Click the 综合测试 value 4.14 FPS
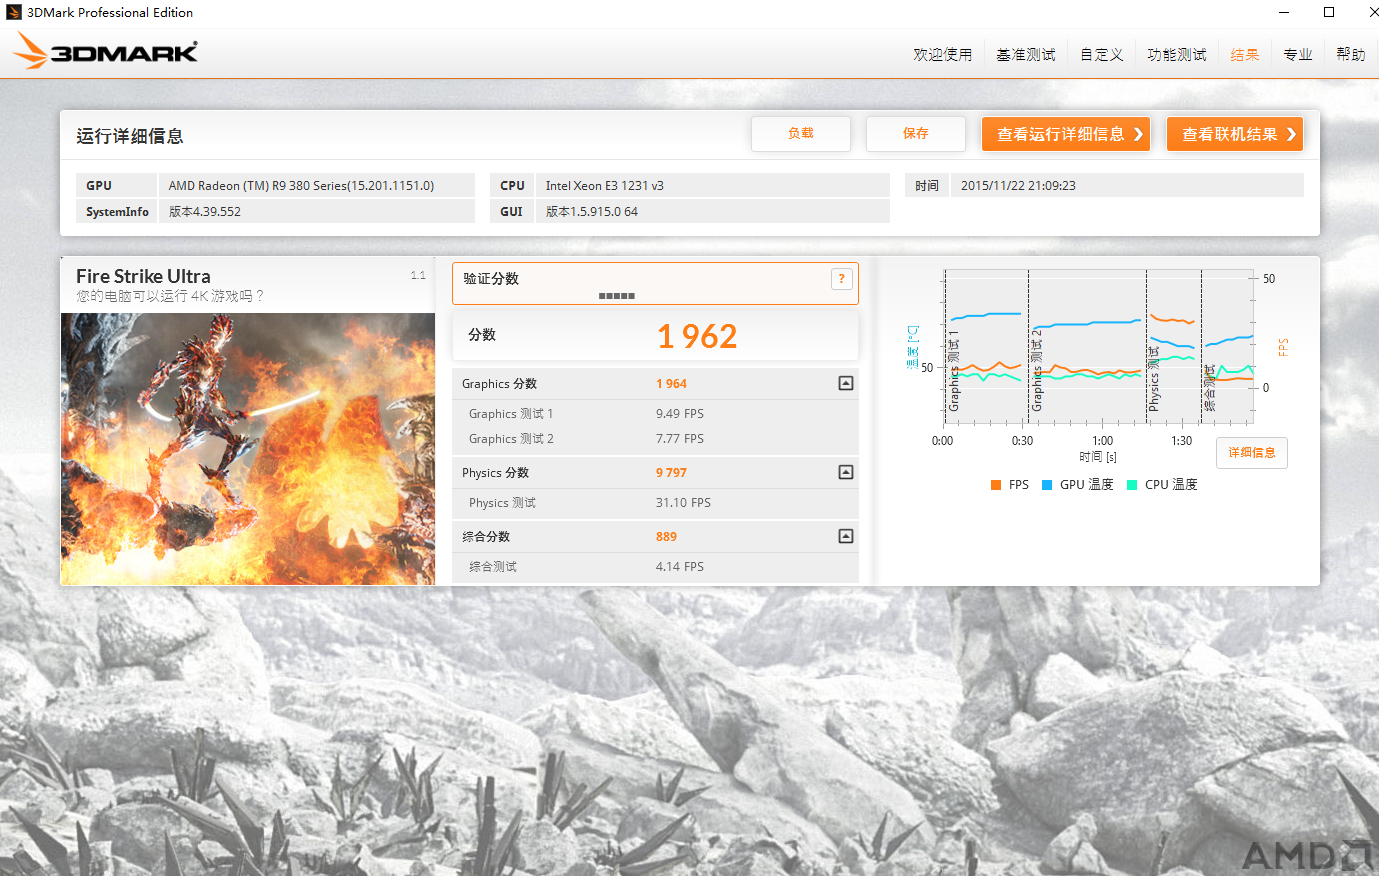Screen dimensions: 1379x876 (680, 567)
